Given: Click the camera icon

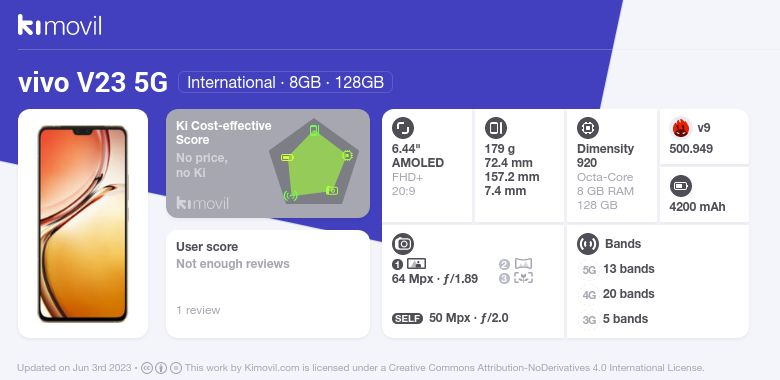Looking at the screenshot, I should click(403, 244).
